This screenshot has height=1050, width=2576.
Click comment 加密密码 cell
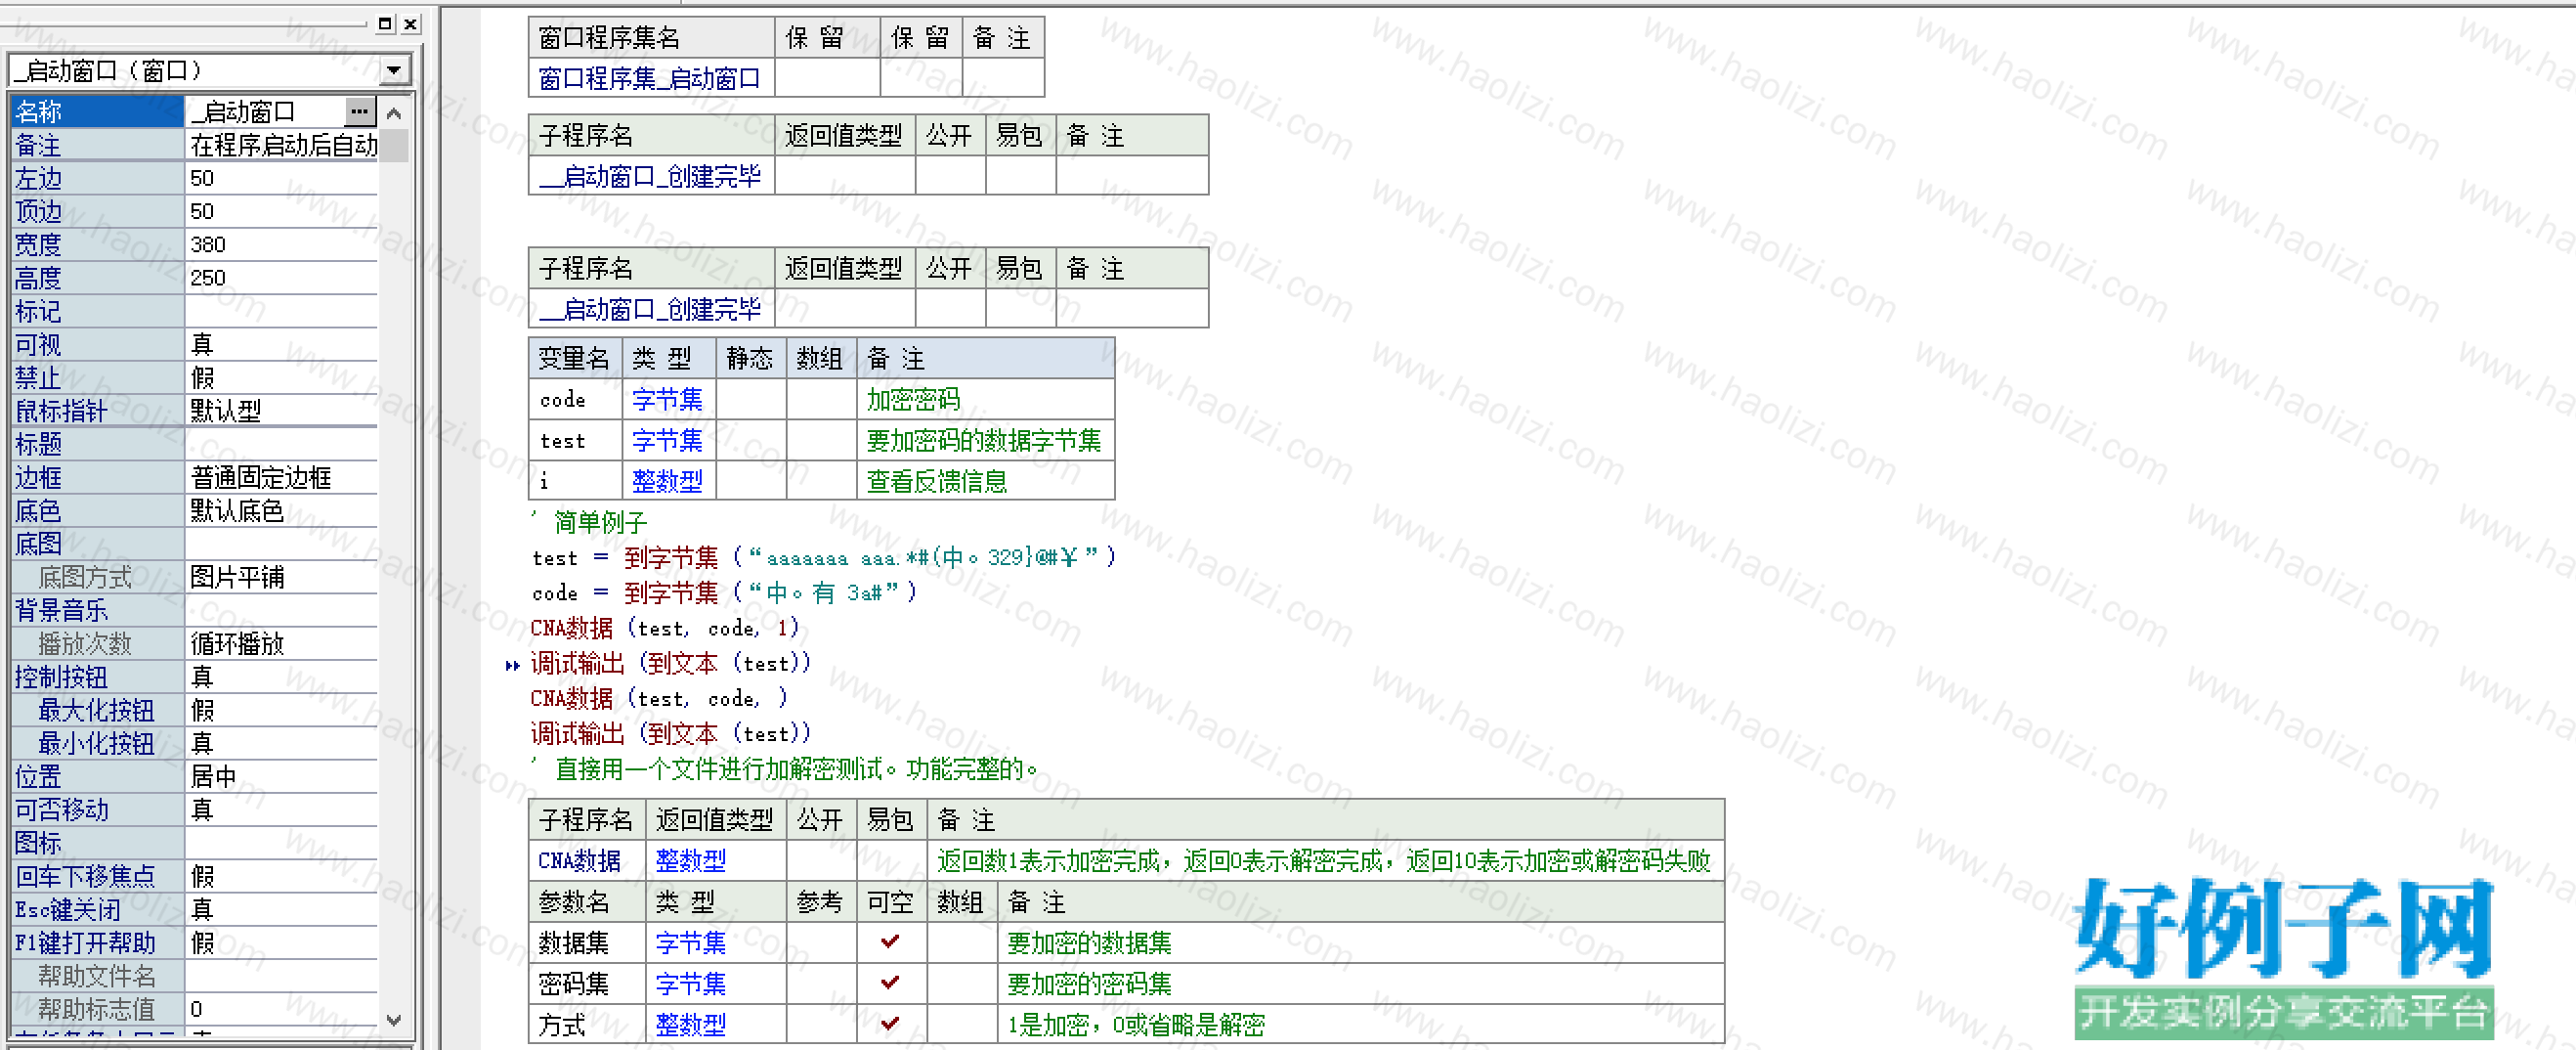985,399
